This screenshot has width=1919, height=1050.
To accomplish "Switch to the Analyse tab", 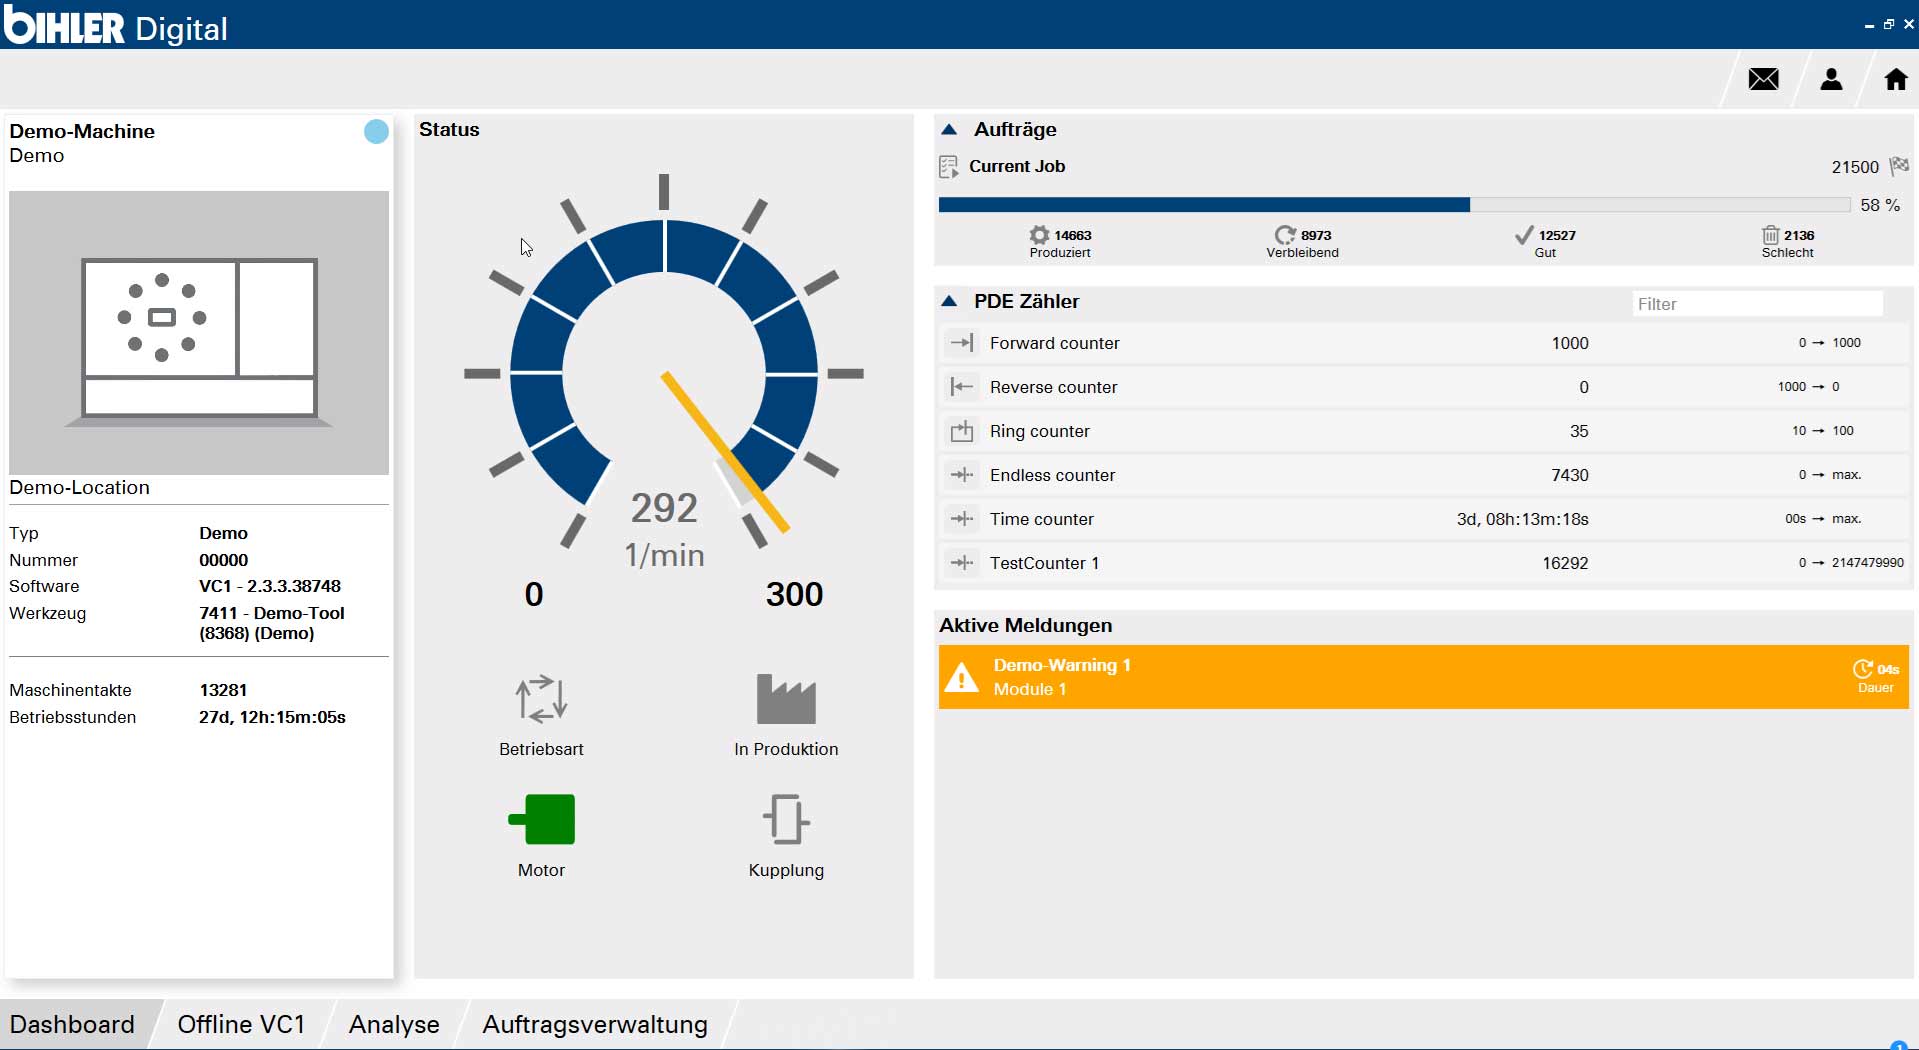I will (394, 1024).
